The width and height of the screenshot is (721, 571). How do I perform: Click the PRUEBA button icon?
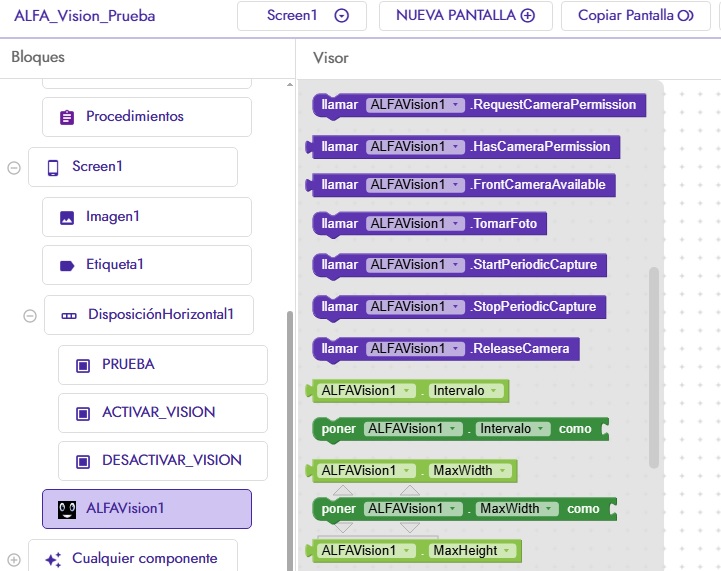click(x=83, y=365)
